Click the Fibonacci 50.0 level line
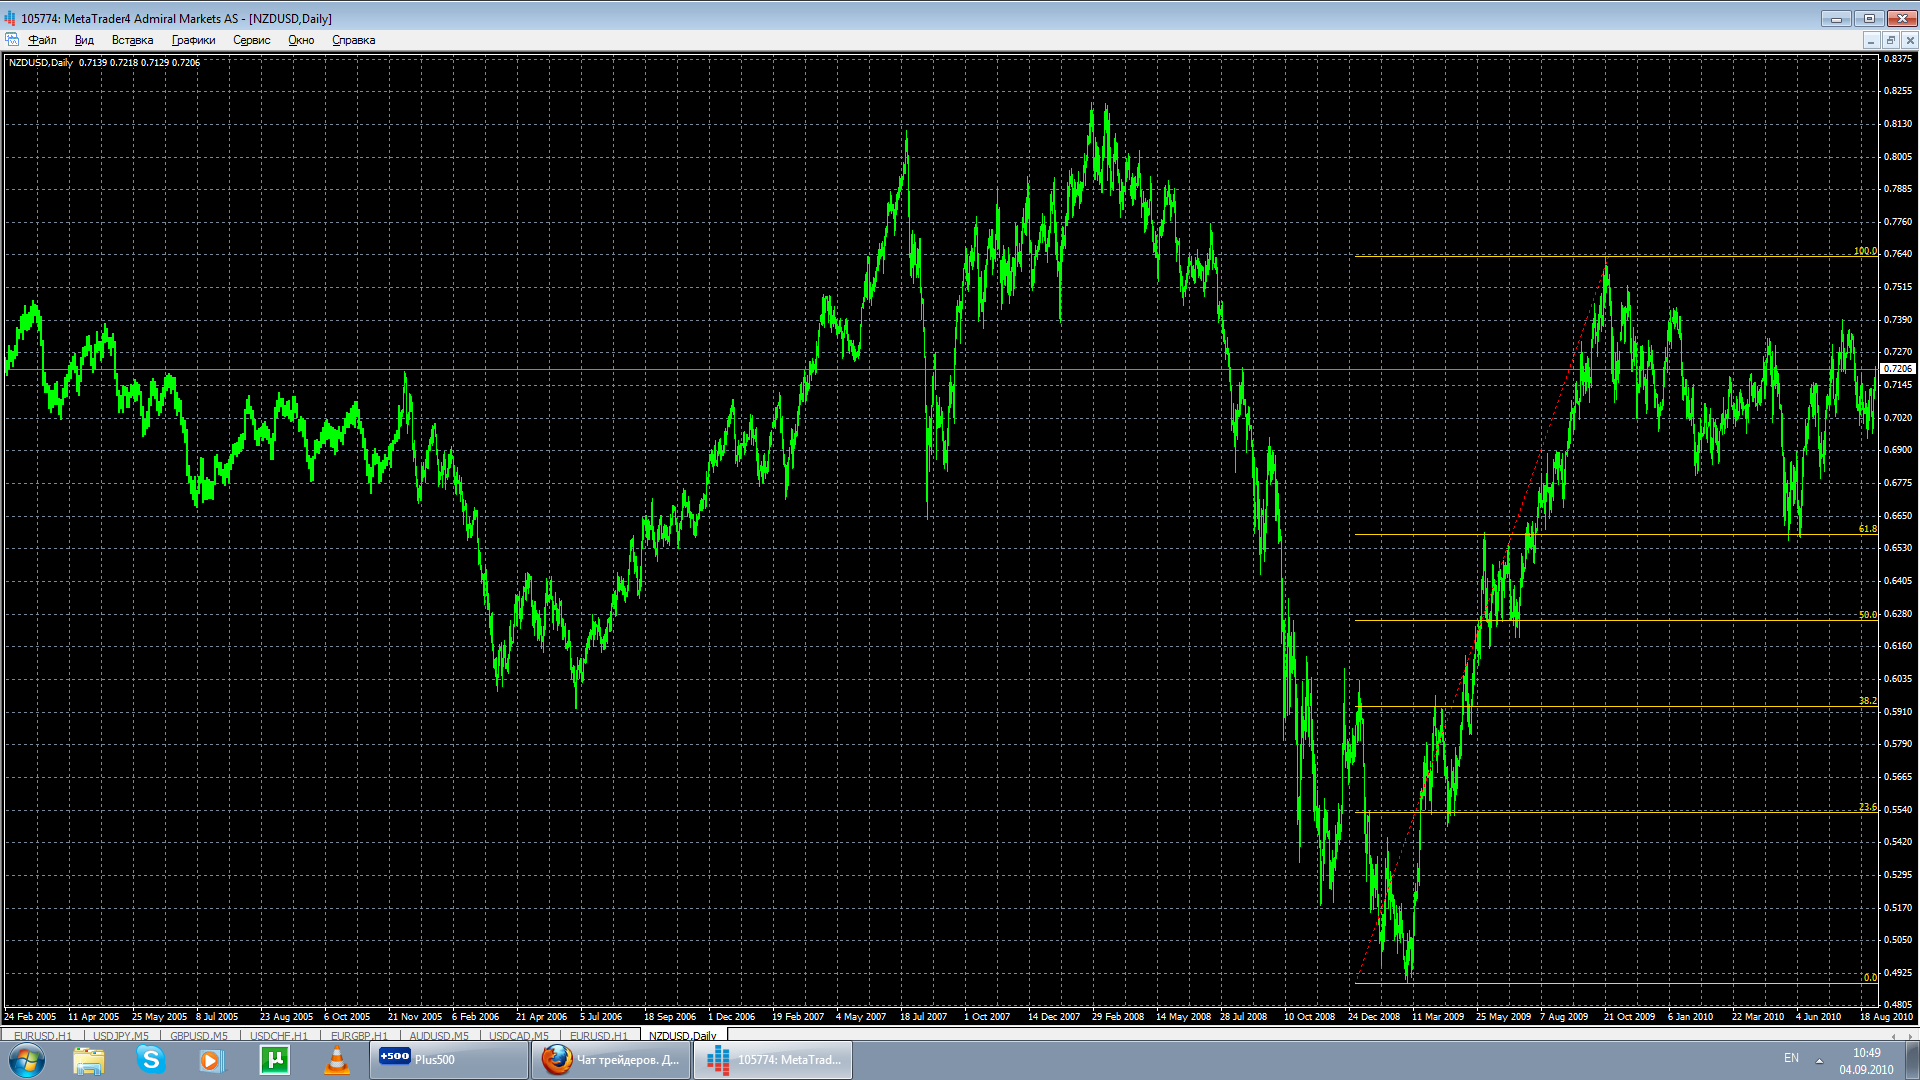This screenshot has height=1080, width=1920. pyautogui.click(x=1615, y=620)
